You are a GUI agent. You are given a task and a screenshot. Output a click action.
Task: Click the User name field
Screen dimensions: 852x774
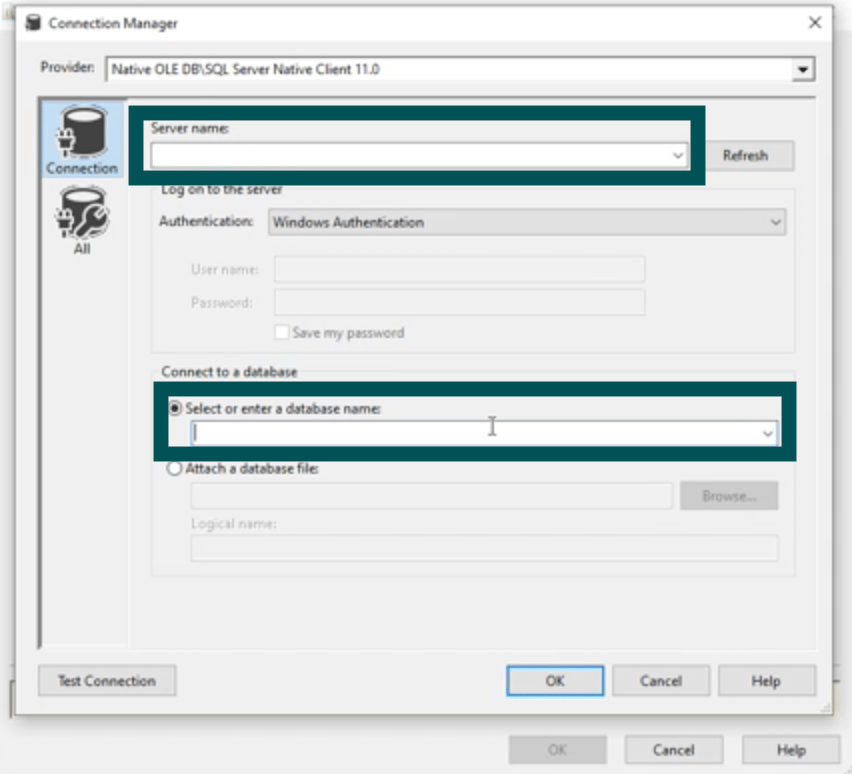460,269
